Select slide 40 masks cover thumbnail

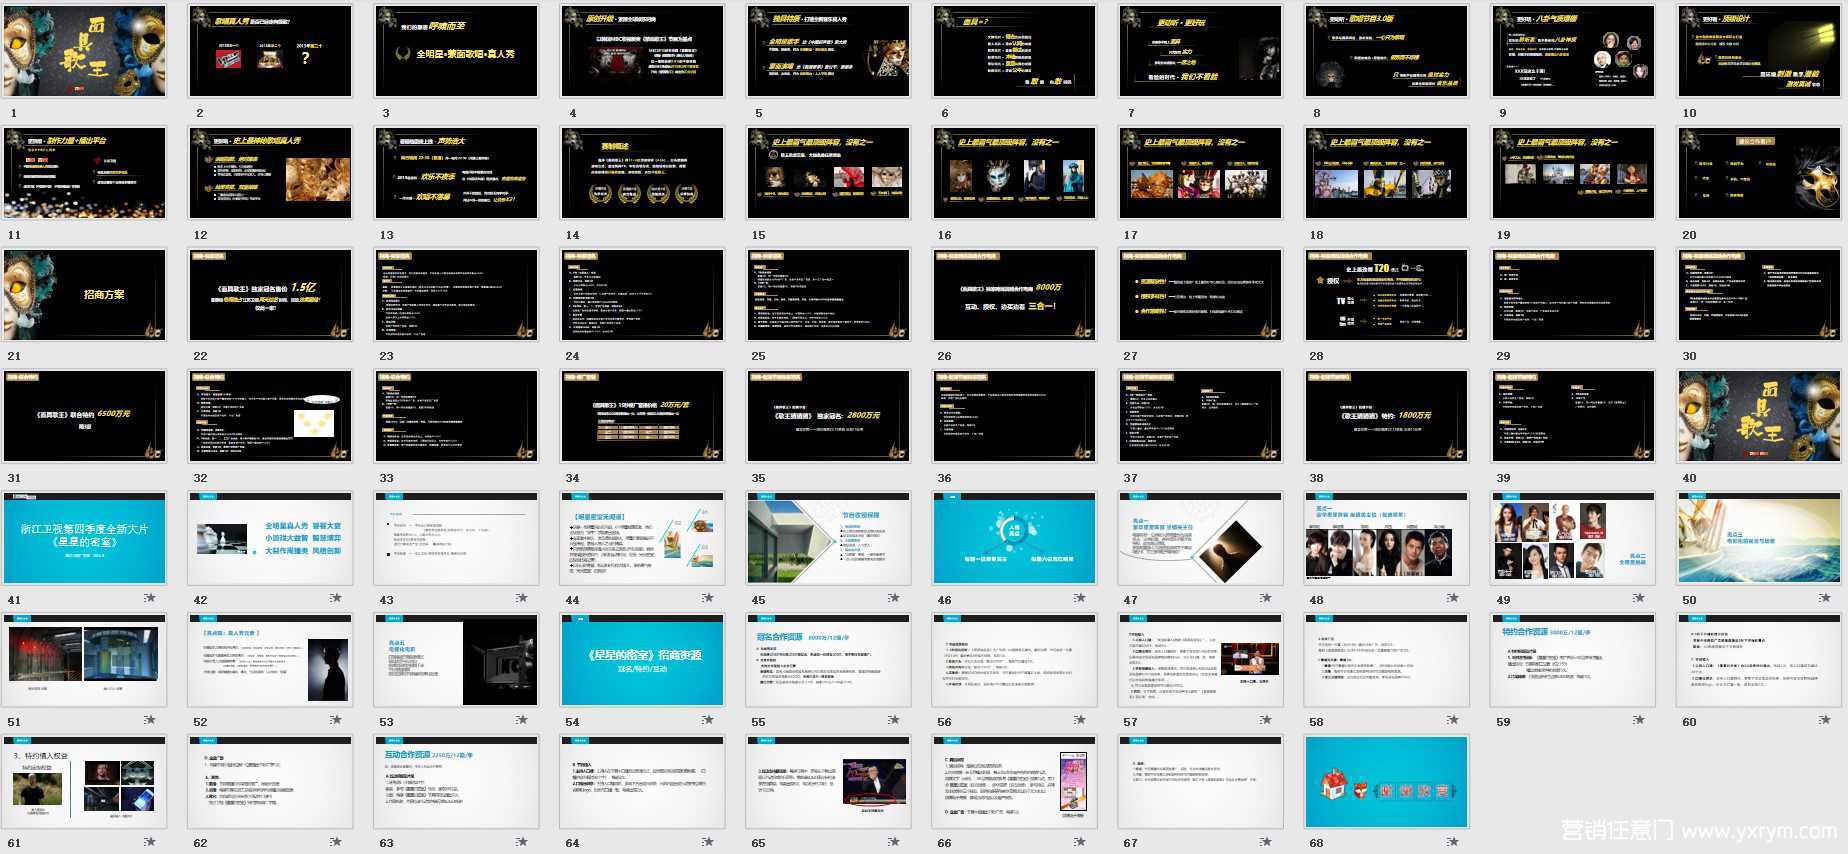1759,416
